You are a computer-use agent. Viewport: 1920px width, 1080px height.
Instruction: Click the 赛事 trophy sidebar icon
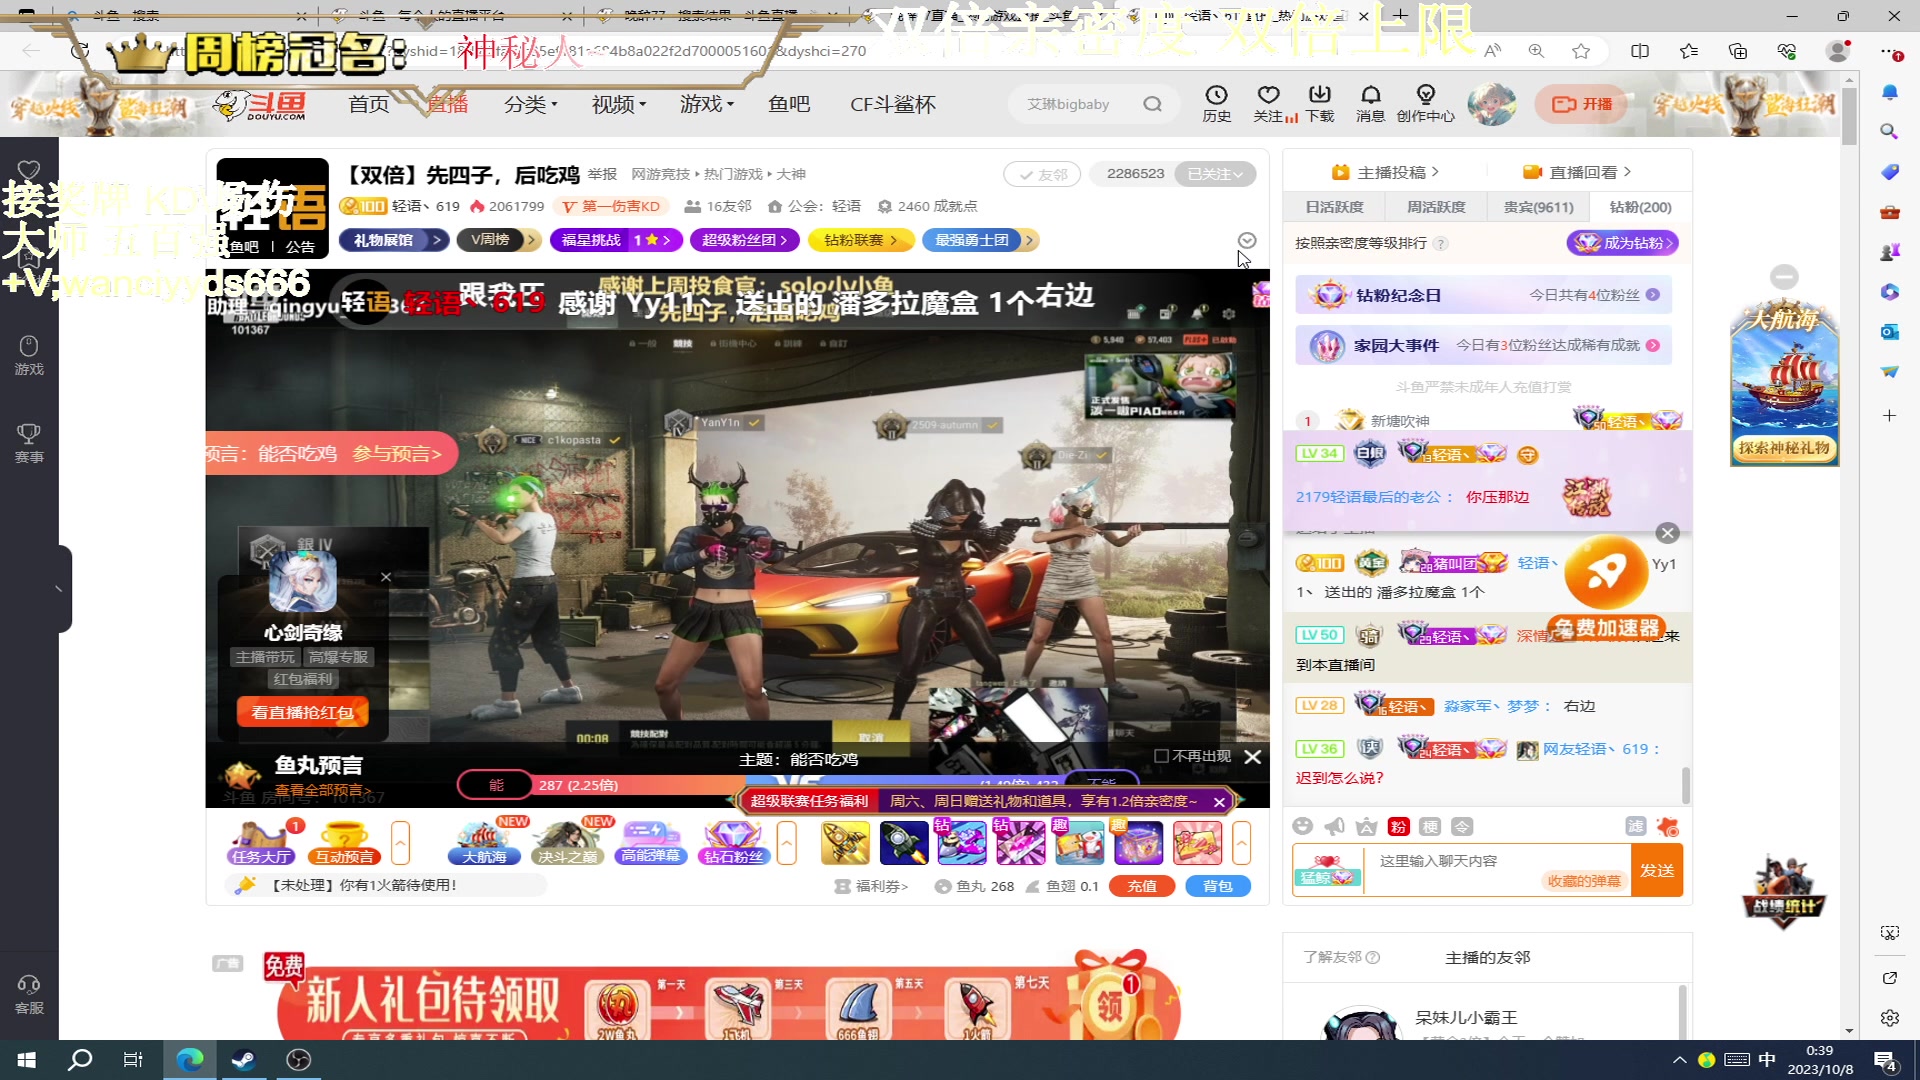(x=29, y=443)
